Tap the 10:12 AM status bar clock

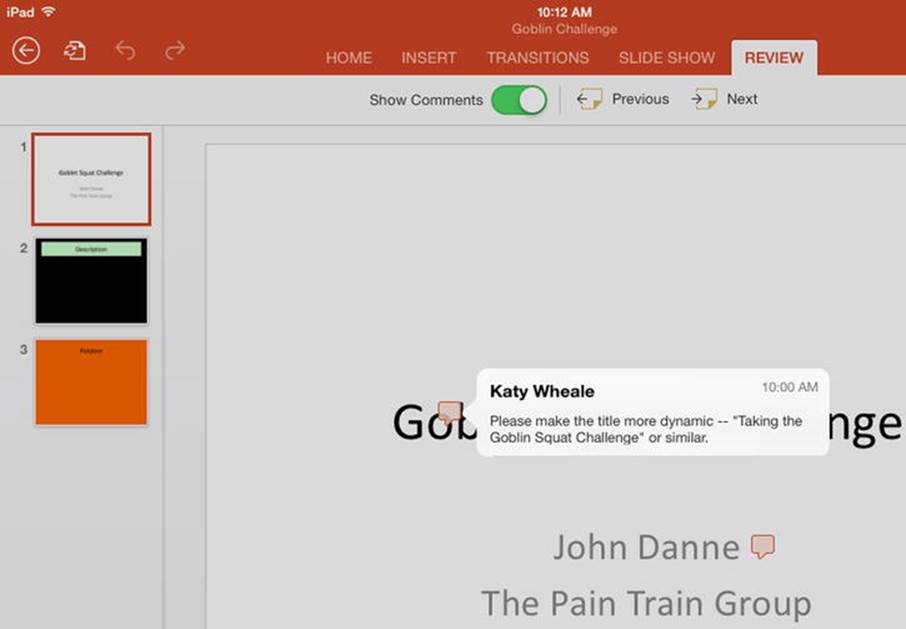click(x=564, y=12)
